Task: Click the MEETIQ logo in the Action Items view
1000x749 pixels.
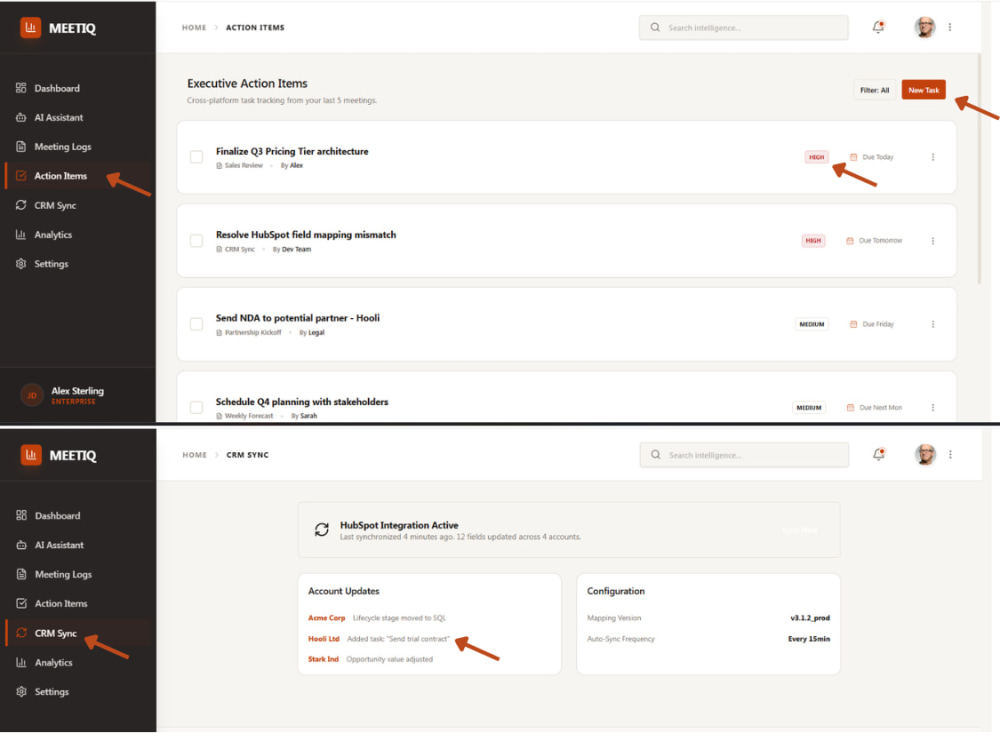Action: [58, 28]
